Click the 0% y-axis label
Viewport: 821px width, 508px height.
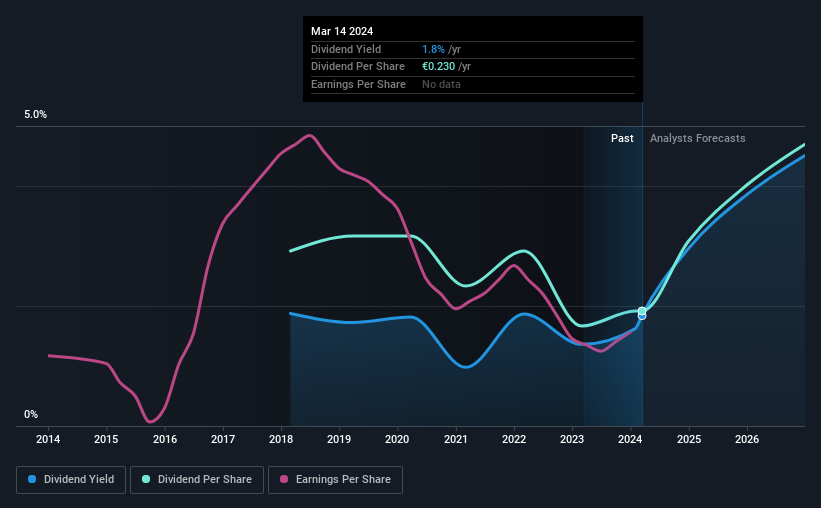(x=31, y=414)
